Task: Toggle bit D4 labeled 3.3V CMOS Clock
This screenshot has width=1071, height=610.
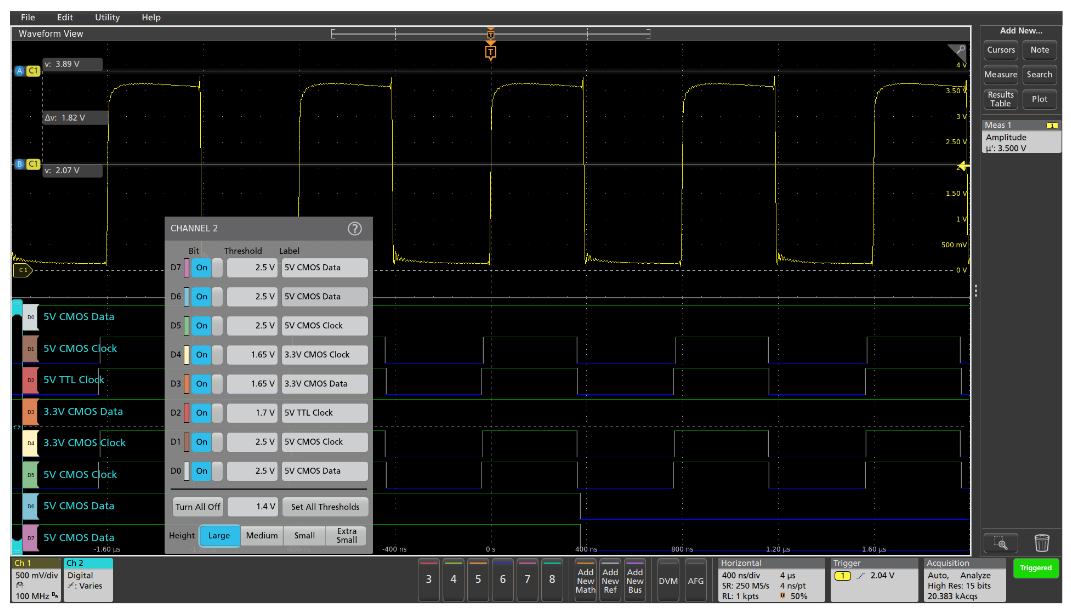Action: 203,352
